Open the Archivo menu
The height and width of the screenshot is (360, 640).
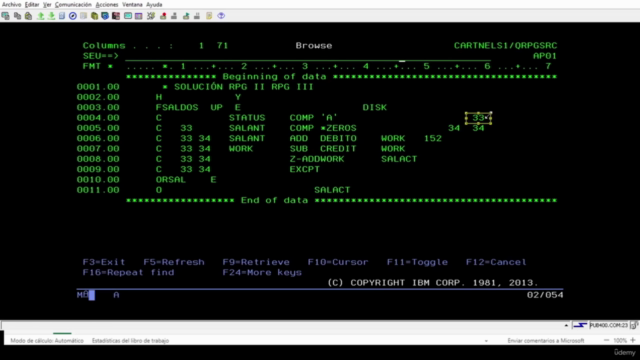click(x=11, y=4)
